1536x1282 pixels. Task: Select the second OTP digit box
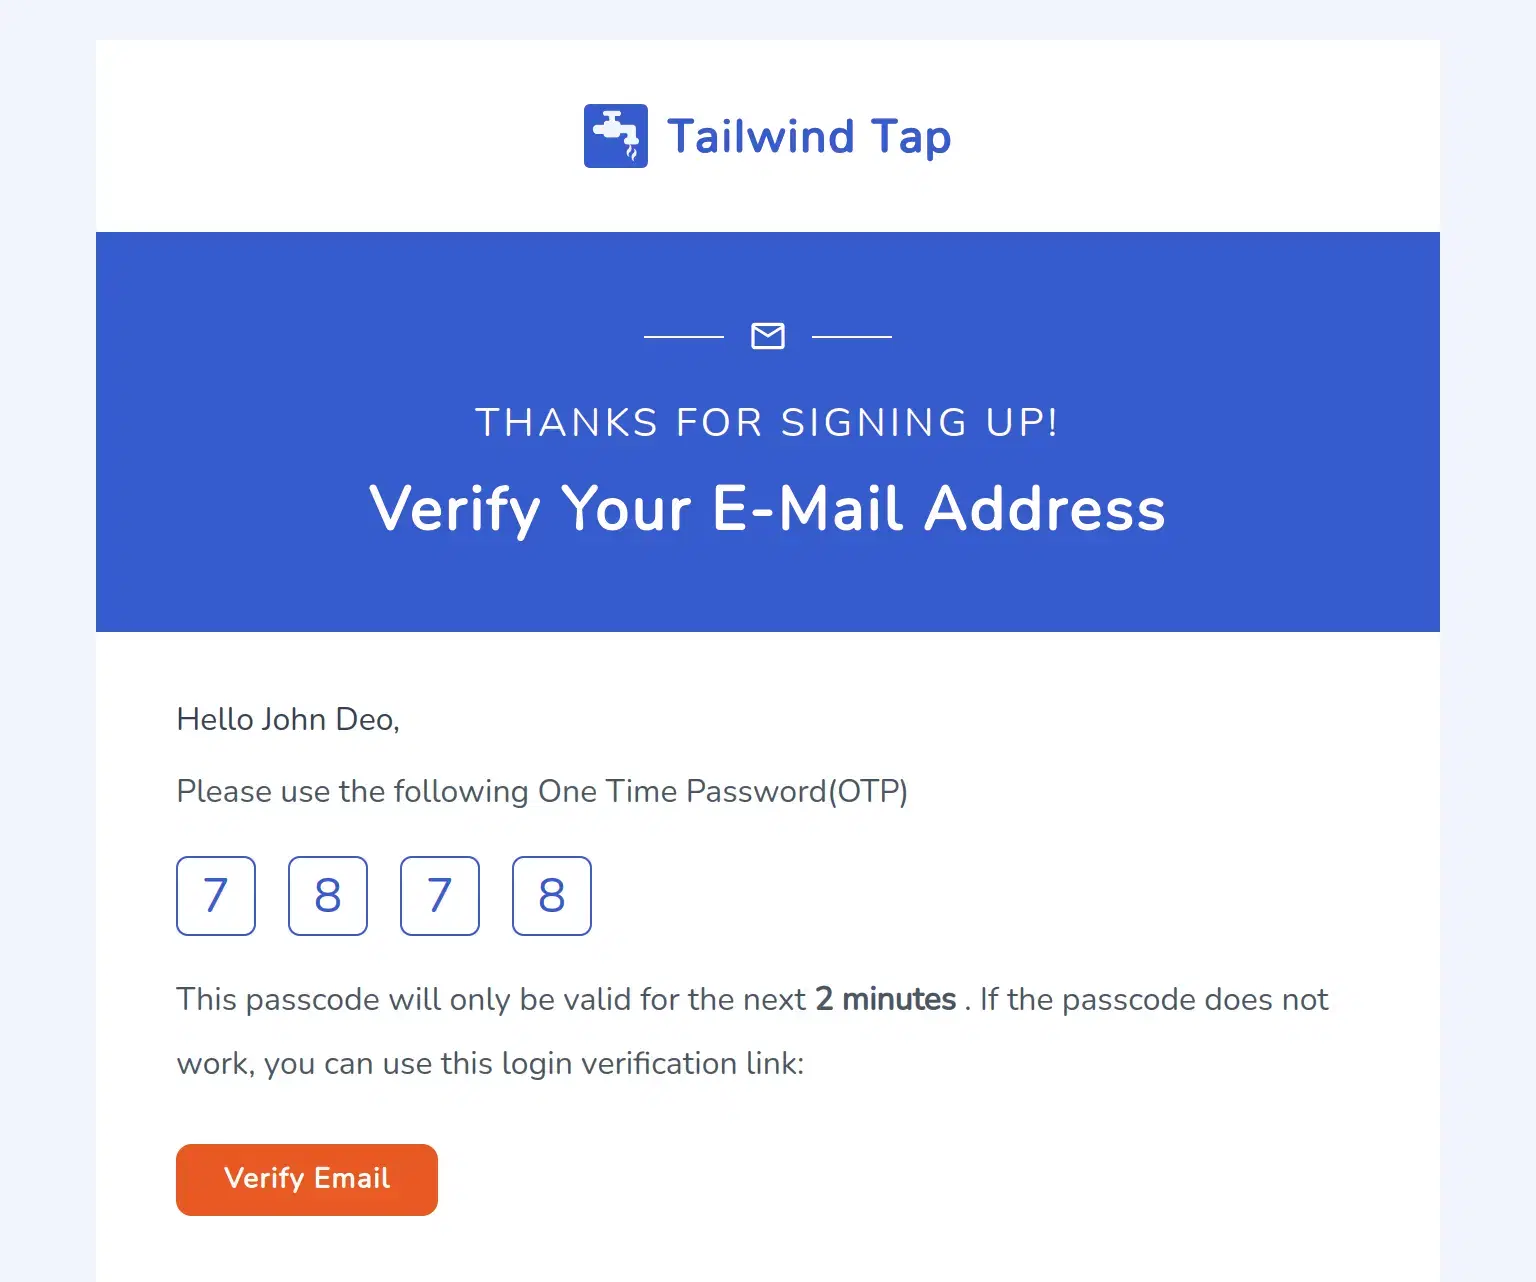(328, 896)
